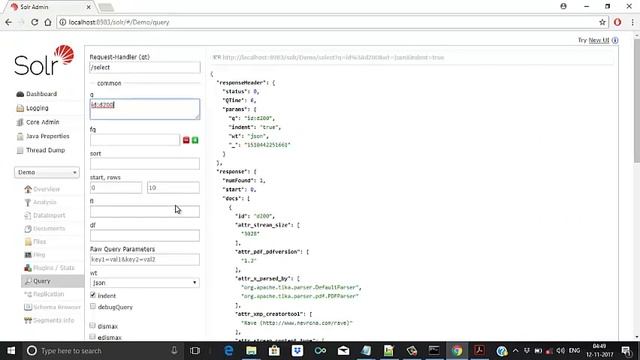Reload the page
640x360 pixels.
click(34, 22)
